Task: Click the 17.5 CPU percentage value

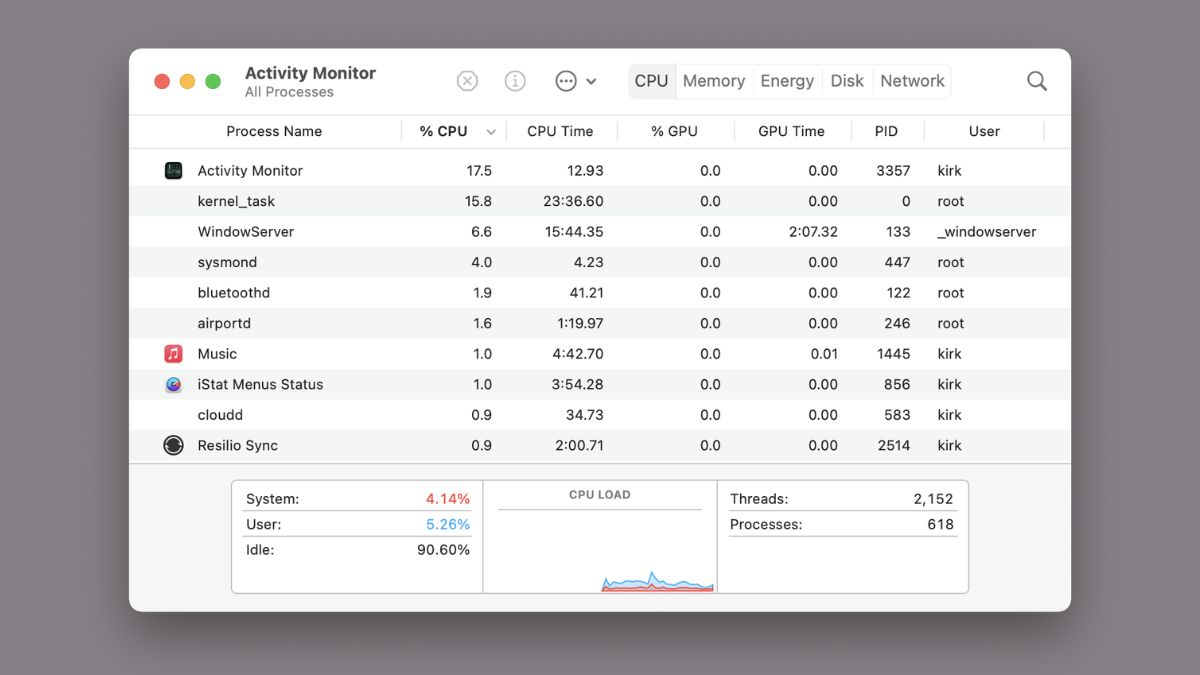Action: (479, 171)
